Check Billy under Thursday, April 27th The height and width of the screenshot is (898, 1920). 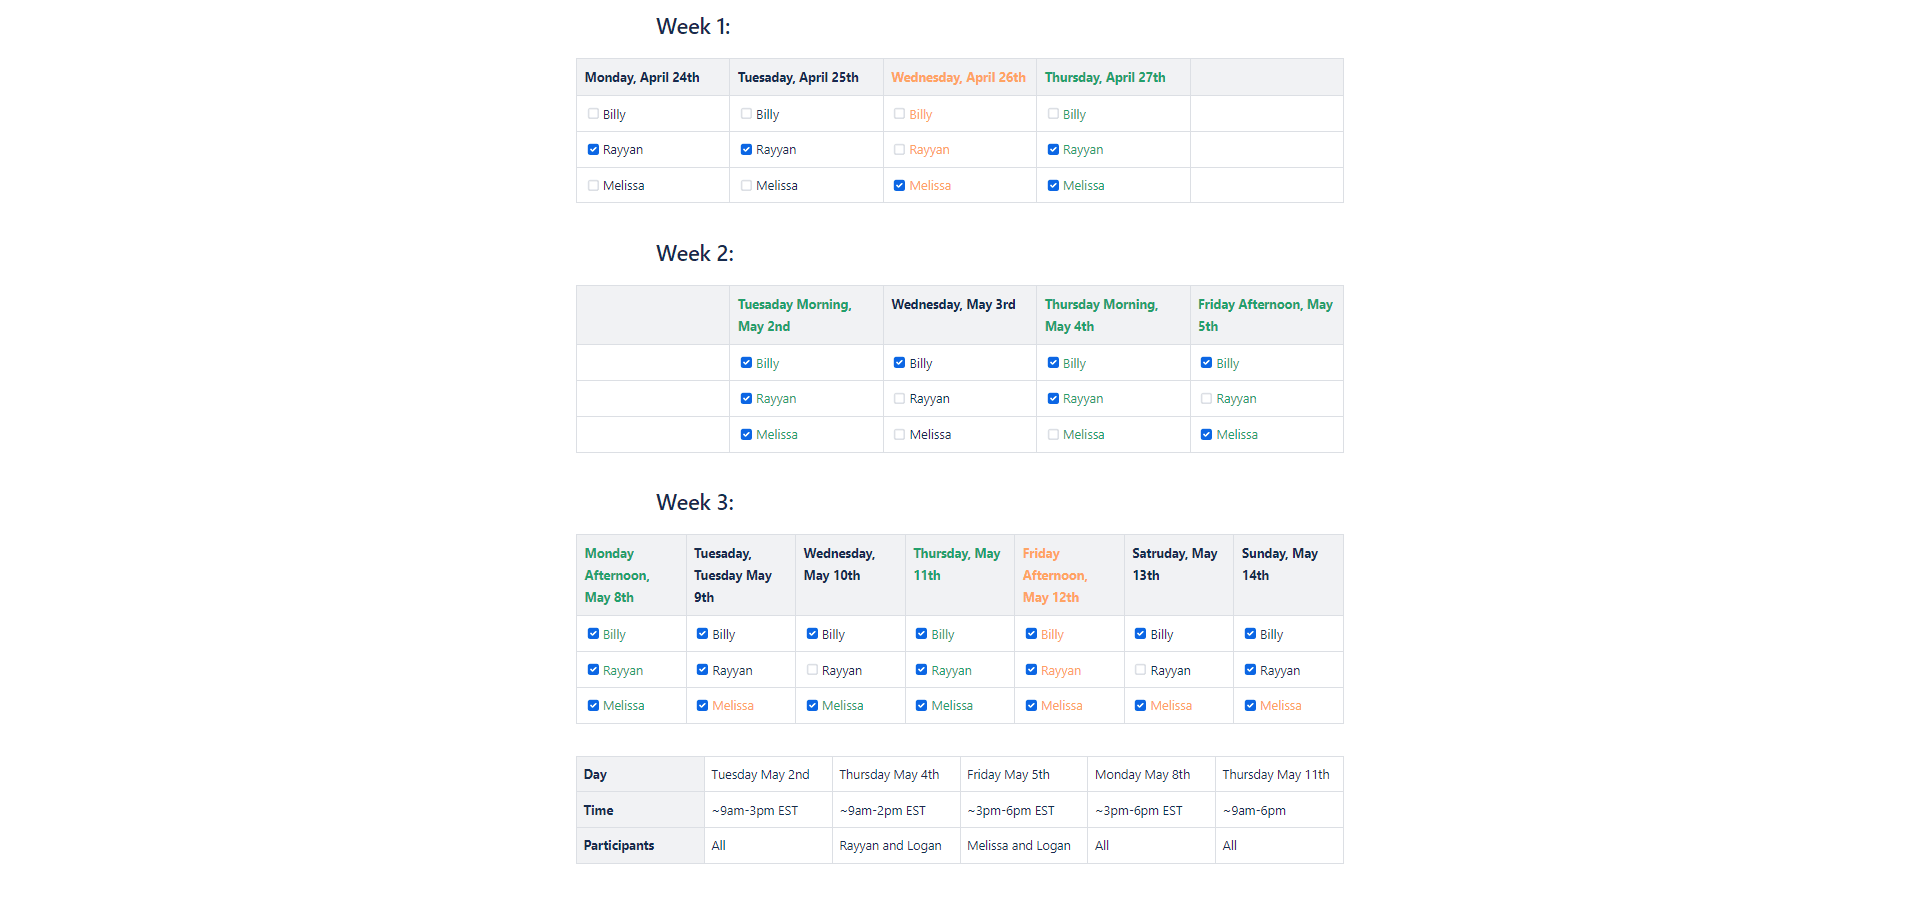coord(1053,114)
